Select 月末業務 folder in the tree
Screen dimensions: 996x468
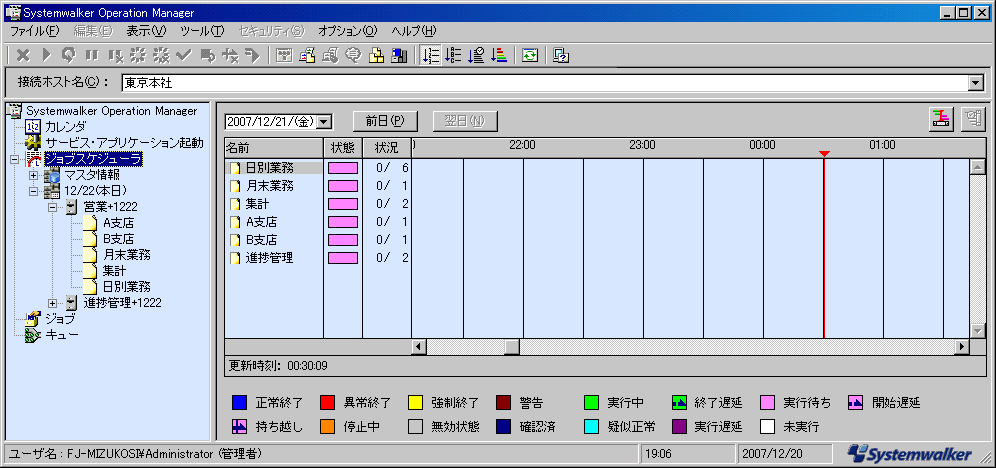pos(126,255)
